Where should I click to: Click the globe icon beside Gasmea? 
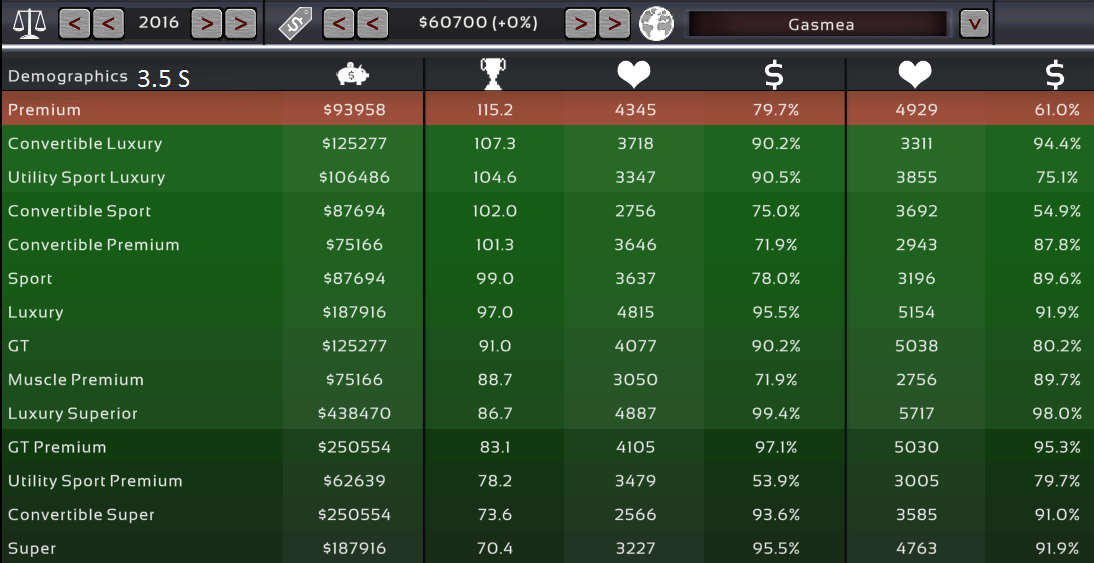click(x=657, y=24)
